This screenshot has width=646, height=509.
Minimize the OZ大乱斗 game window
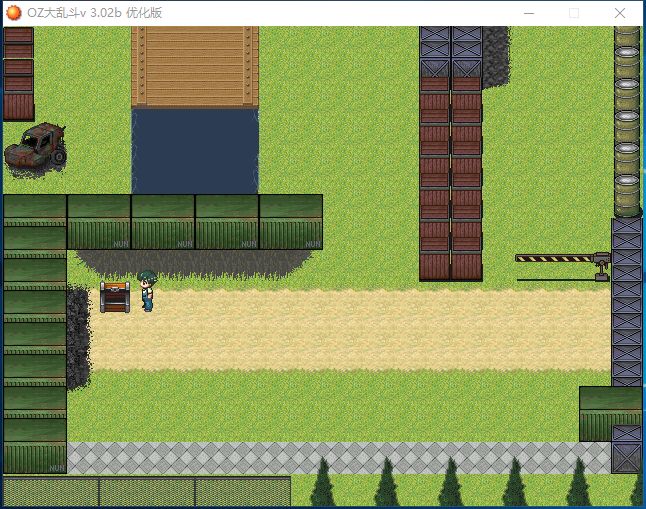point(529,13)
